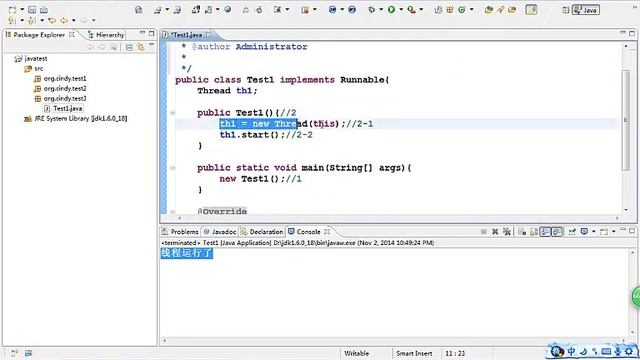Screen dimensions: 640x360
Task: Click the Last Edit Location icon
Action: tap(52, 20)
